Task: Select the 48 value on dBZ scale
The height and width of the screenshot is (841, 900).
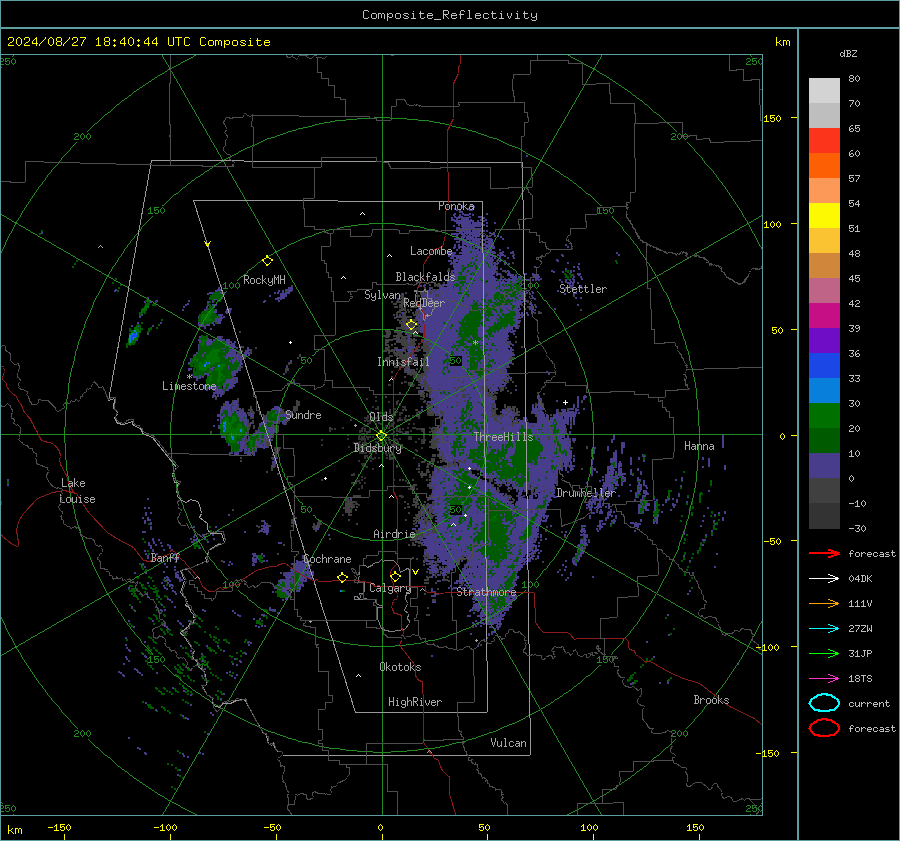Action: click(854, 253)
